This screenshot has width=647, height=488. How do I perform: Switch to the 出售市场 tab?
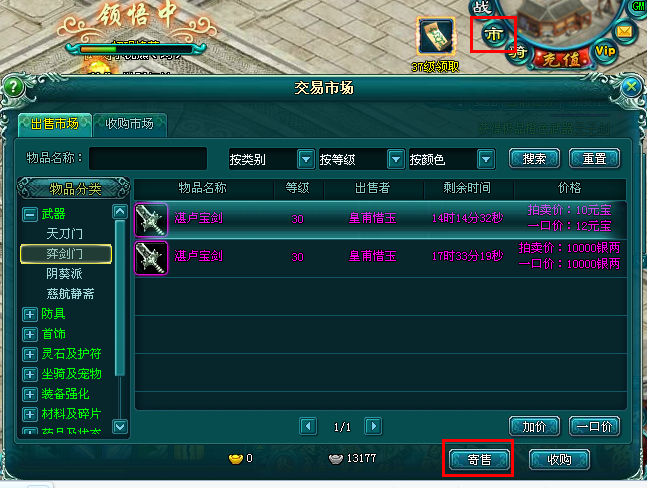coord(54,124)
